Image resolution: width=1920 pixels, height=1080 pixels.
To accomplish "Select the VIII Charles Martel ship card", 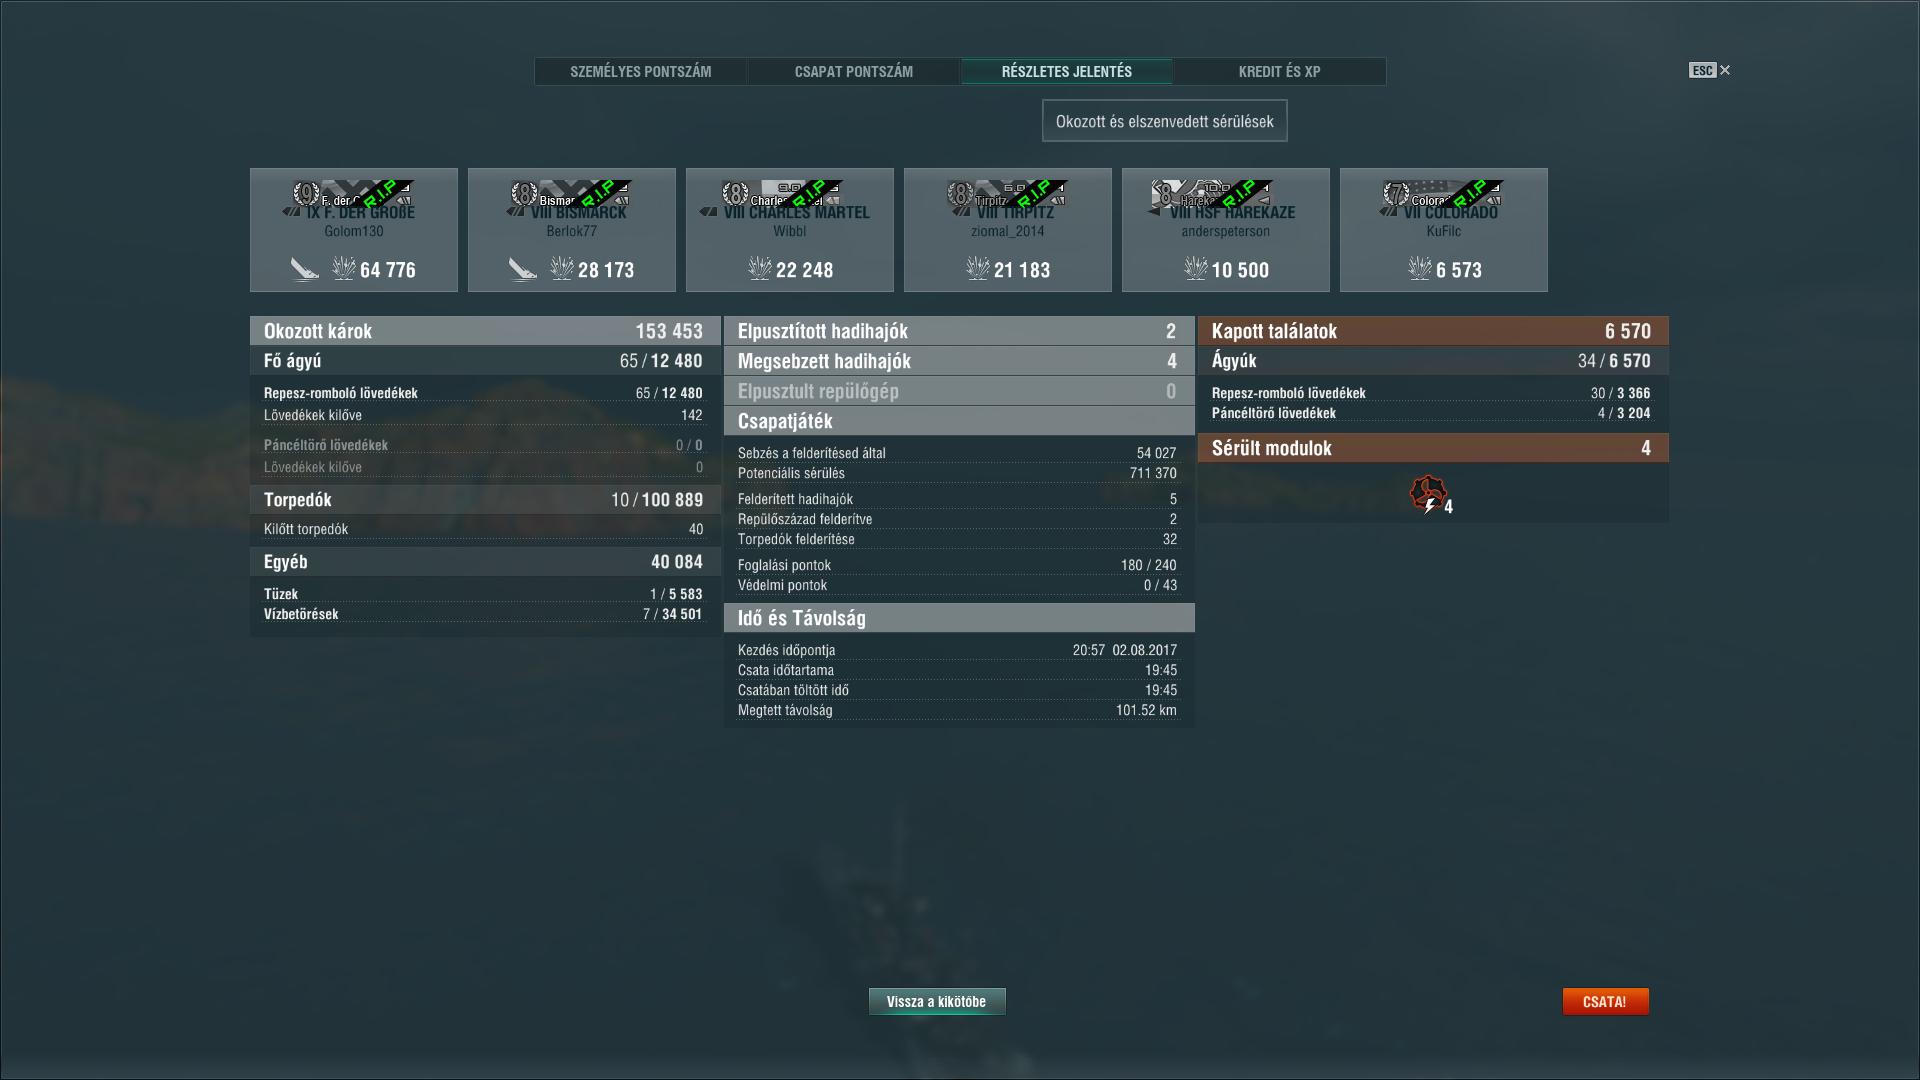I will pos(790,230).
